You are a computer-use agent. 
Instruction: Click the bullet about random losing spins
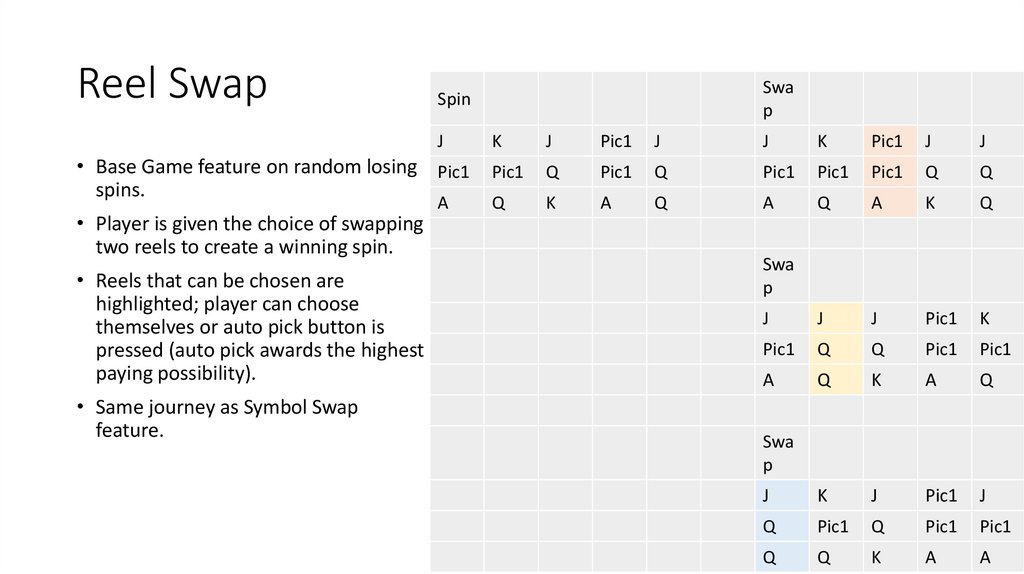coord(256,178)
